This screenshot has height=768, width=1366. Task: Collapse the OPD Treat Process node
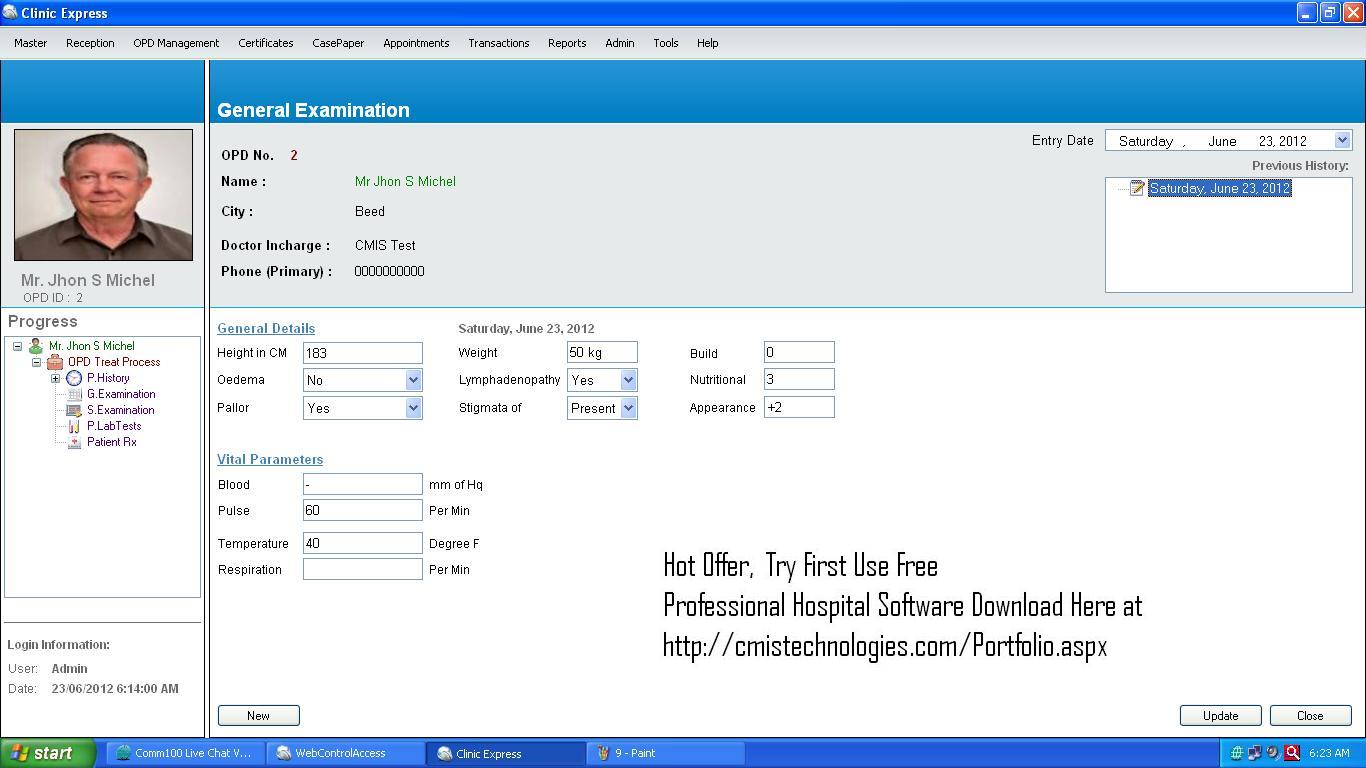[37, 362]
